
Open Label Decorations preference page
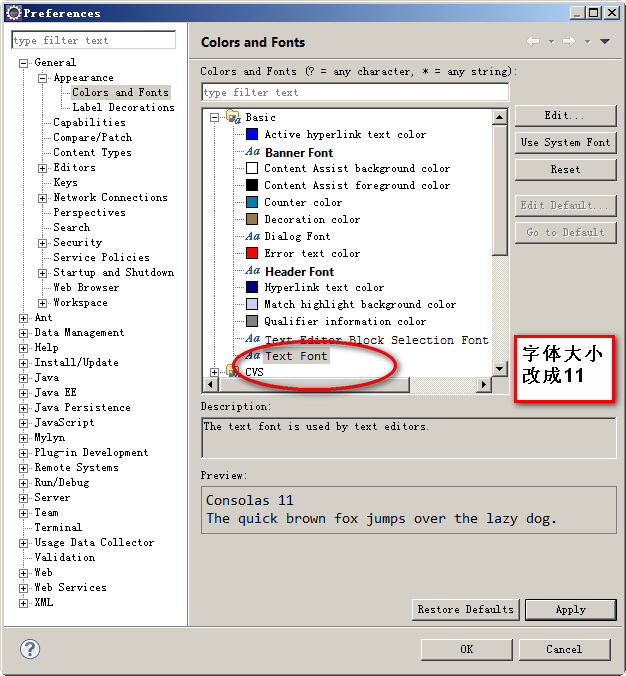[123, 108]
